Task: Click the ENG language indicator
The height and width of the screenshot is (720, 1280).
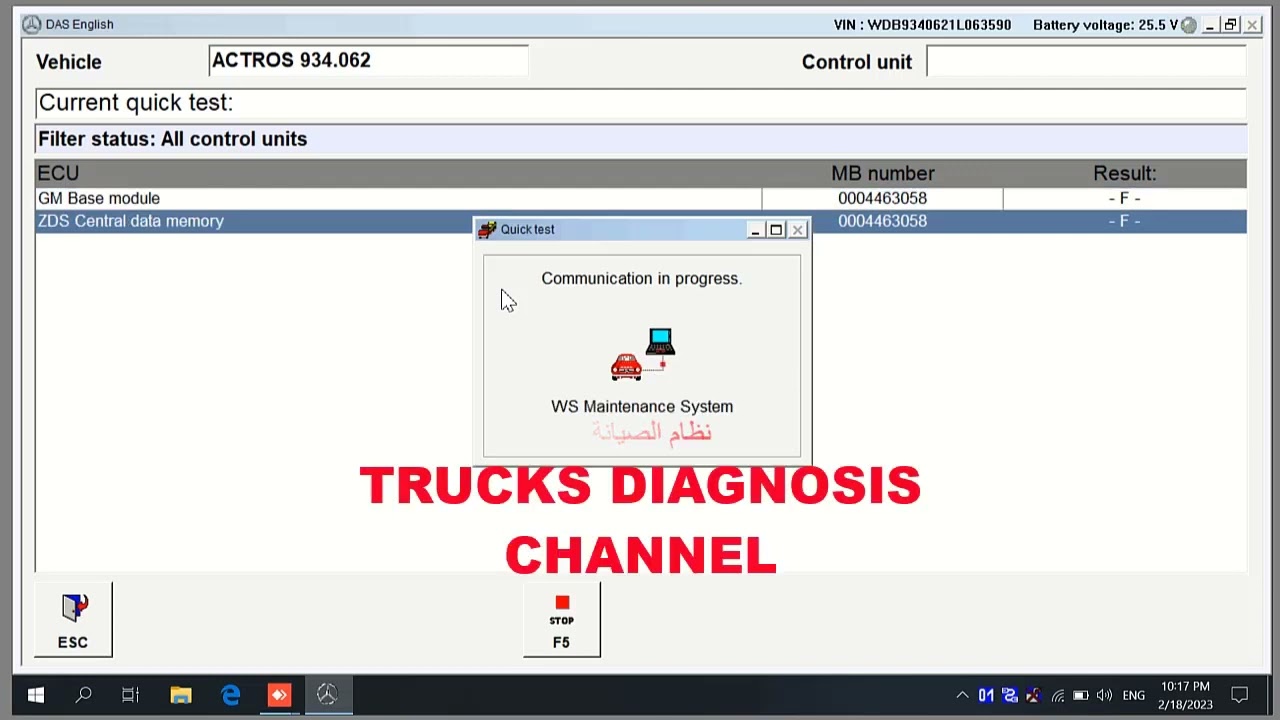Action: coord(1134,695)
